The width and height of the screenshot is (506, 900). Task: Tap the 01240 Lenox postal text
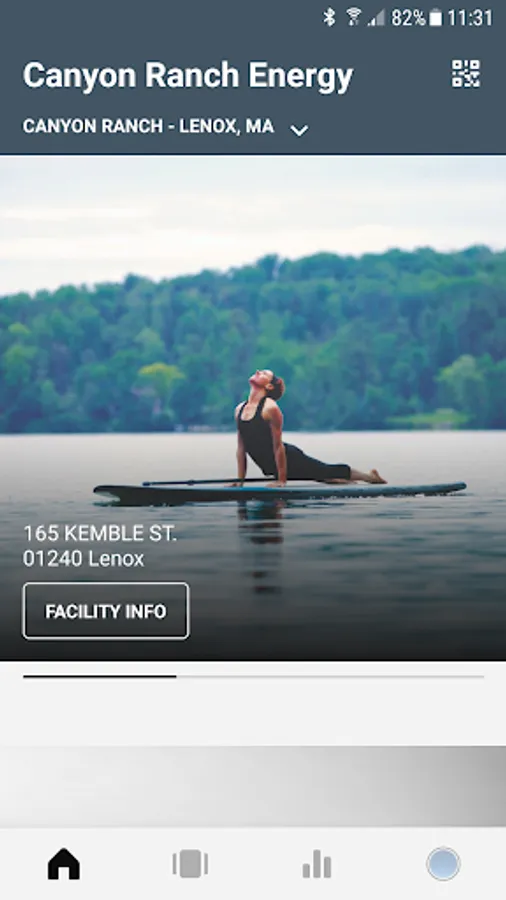tap(84, 558)
